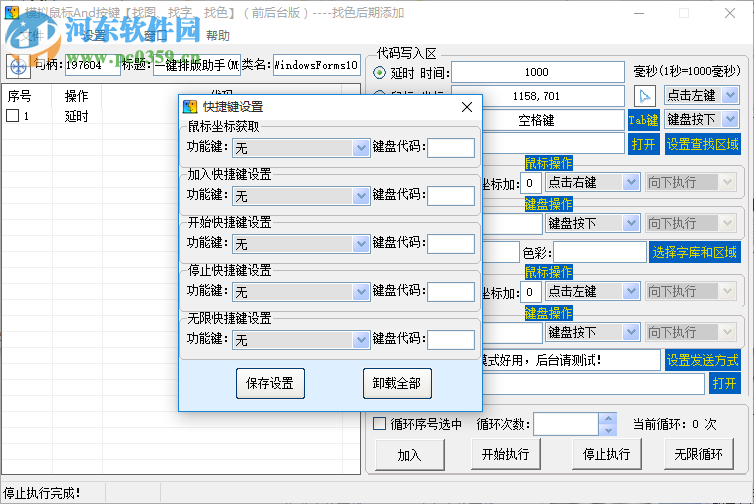Viewport: 754px width, 504px height.
Task: Decrease 循环次数 with down spinner arrow
Action: tap(608, 430)
